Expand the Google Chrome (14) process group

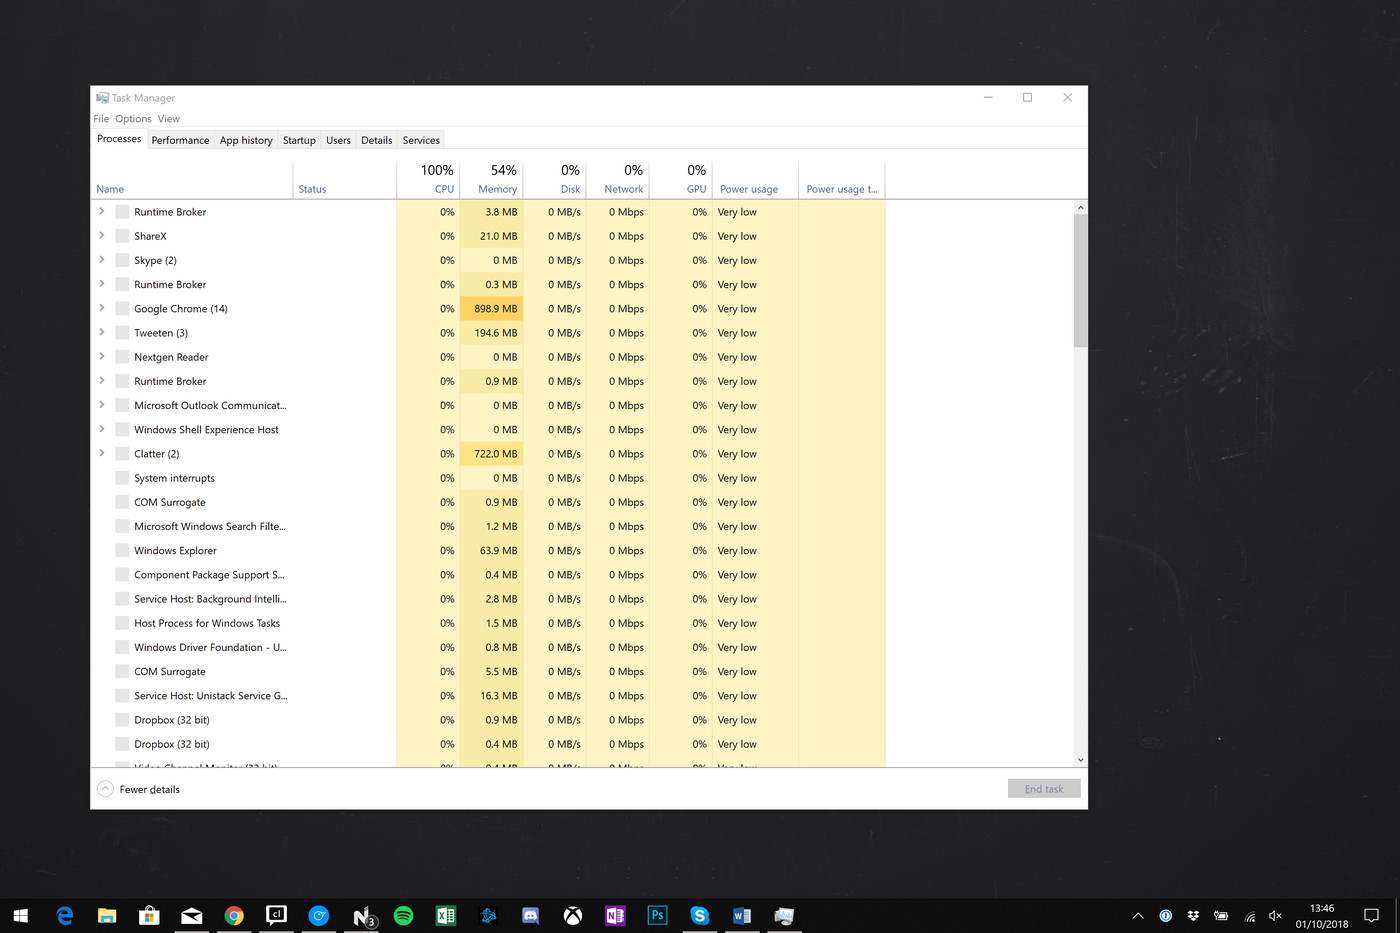click(x=101, y=308)
